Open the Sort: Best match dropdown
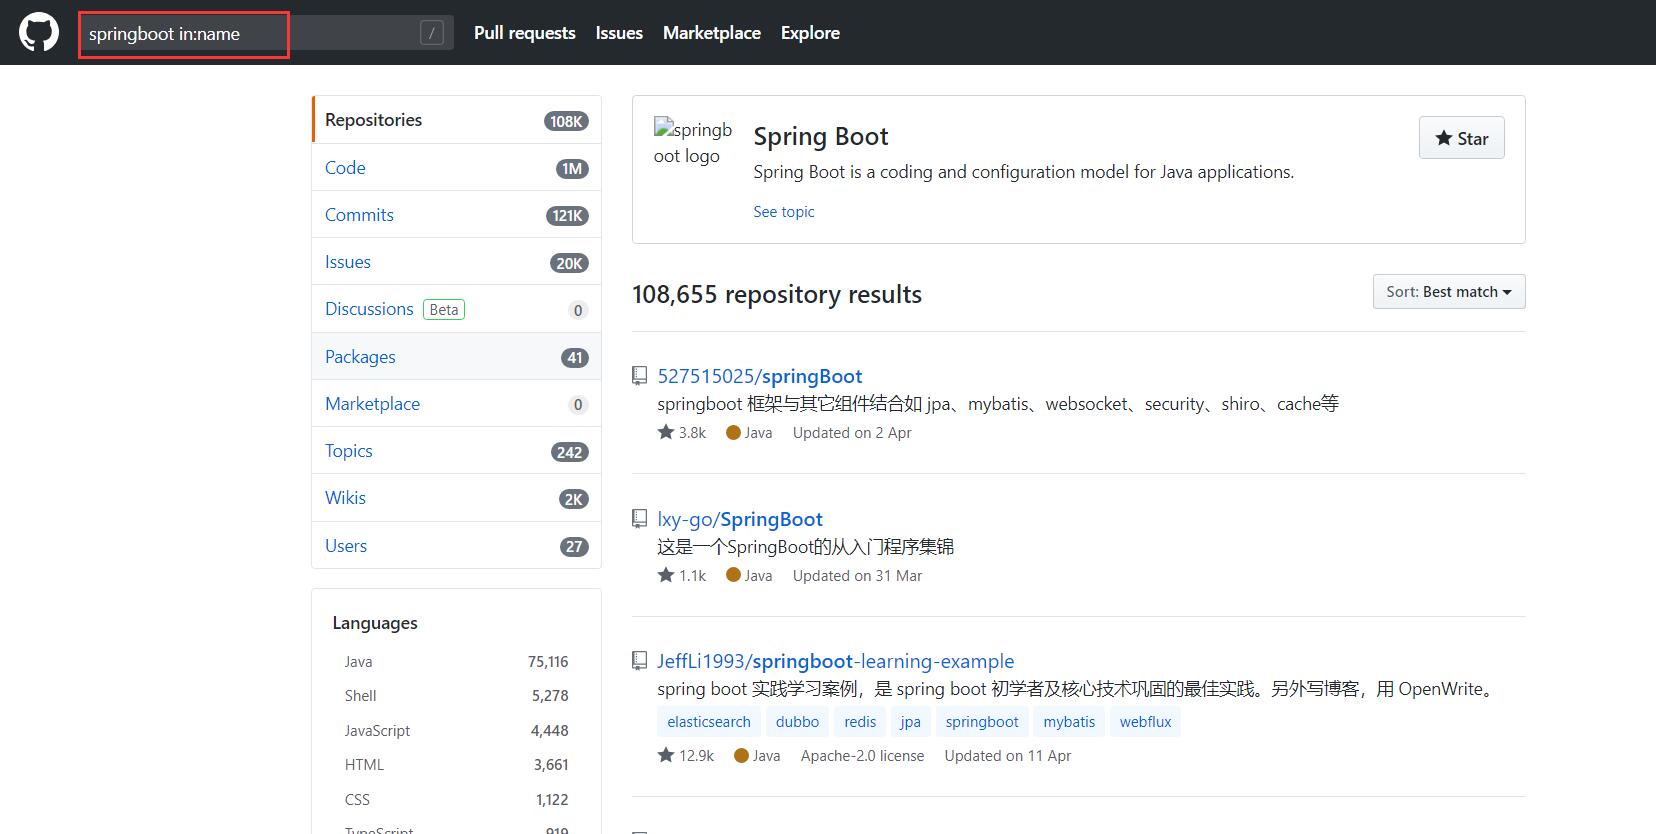 (1448, 292)
